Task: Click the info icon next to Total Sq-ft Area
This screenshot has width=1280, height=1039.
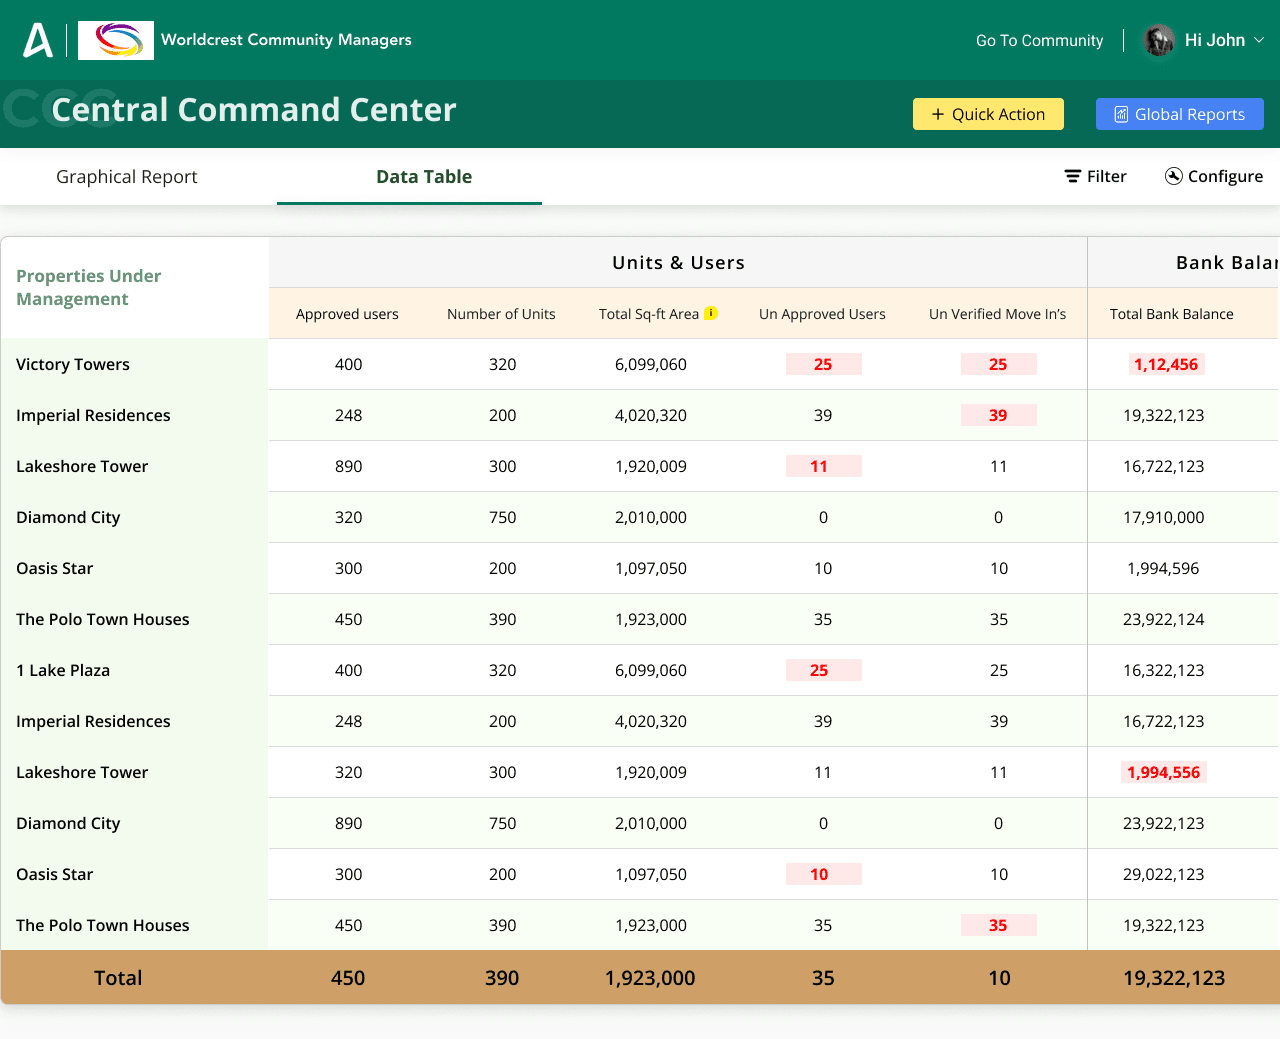Action: coord(711,313)
